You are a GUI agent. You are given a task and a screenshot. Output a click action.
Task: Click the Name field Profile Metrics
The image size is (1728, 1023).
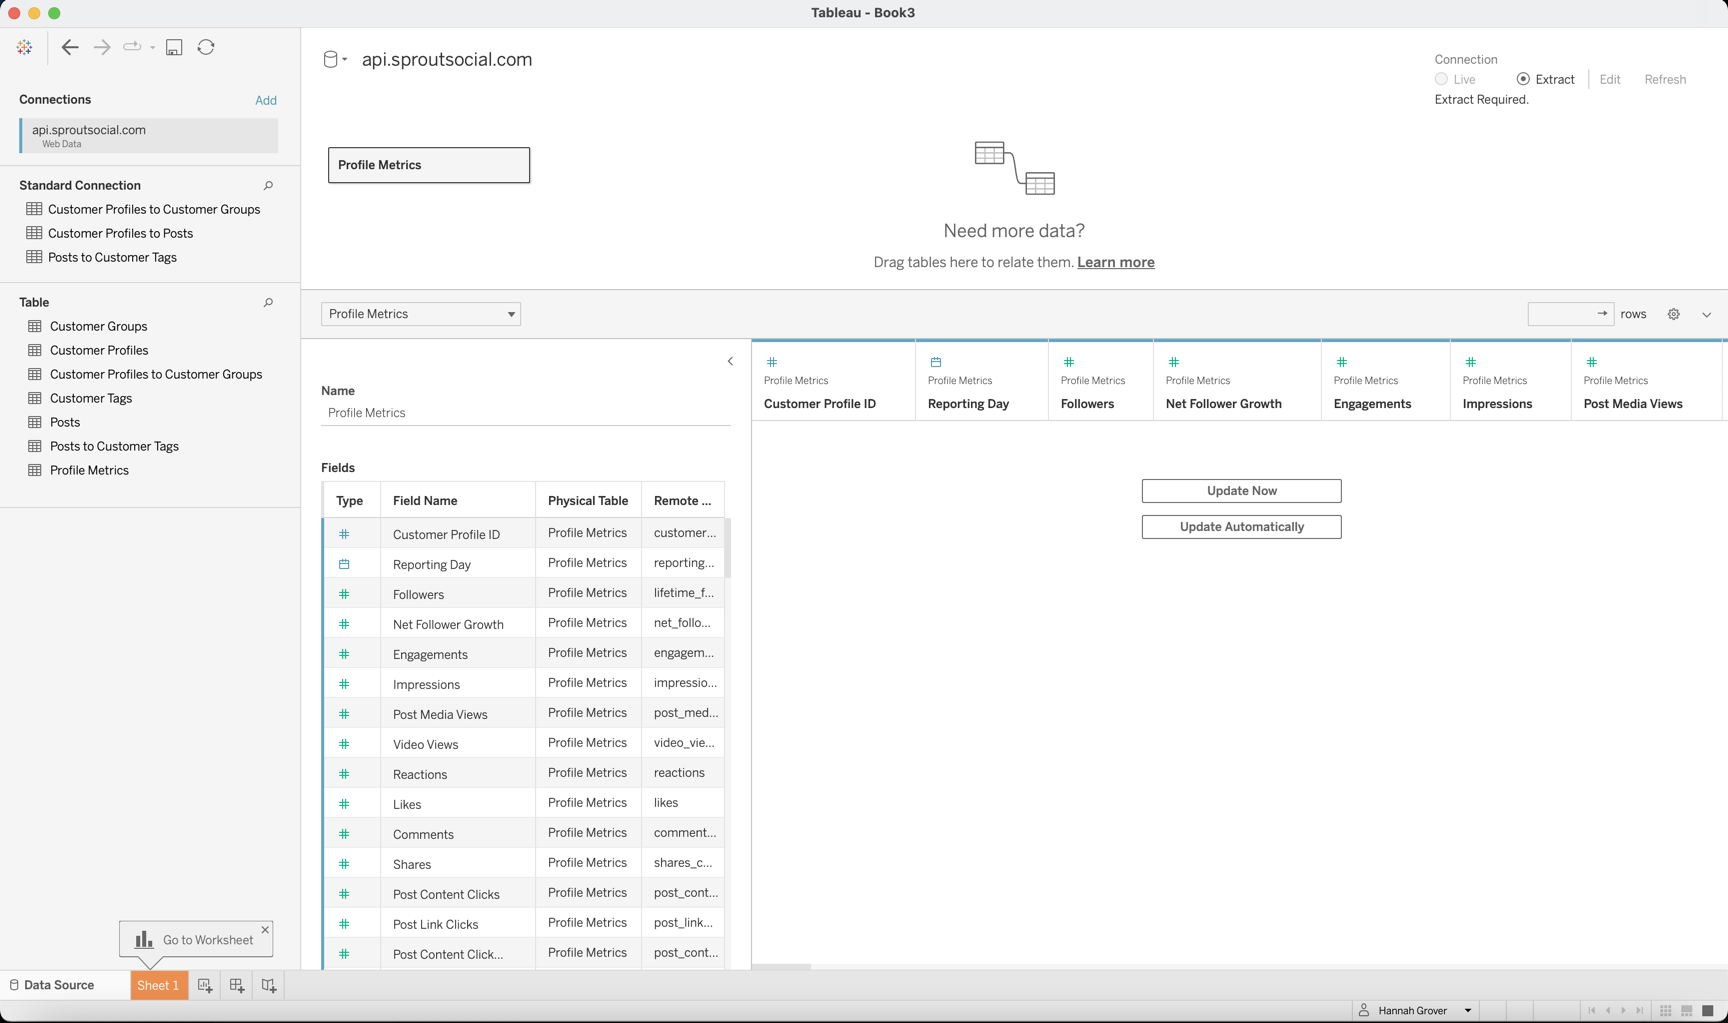click(x=526, y=413)
